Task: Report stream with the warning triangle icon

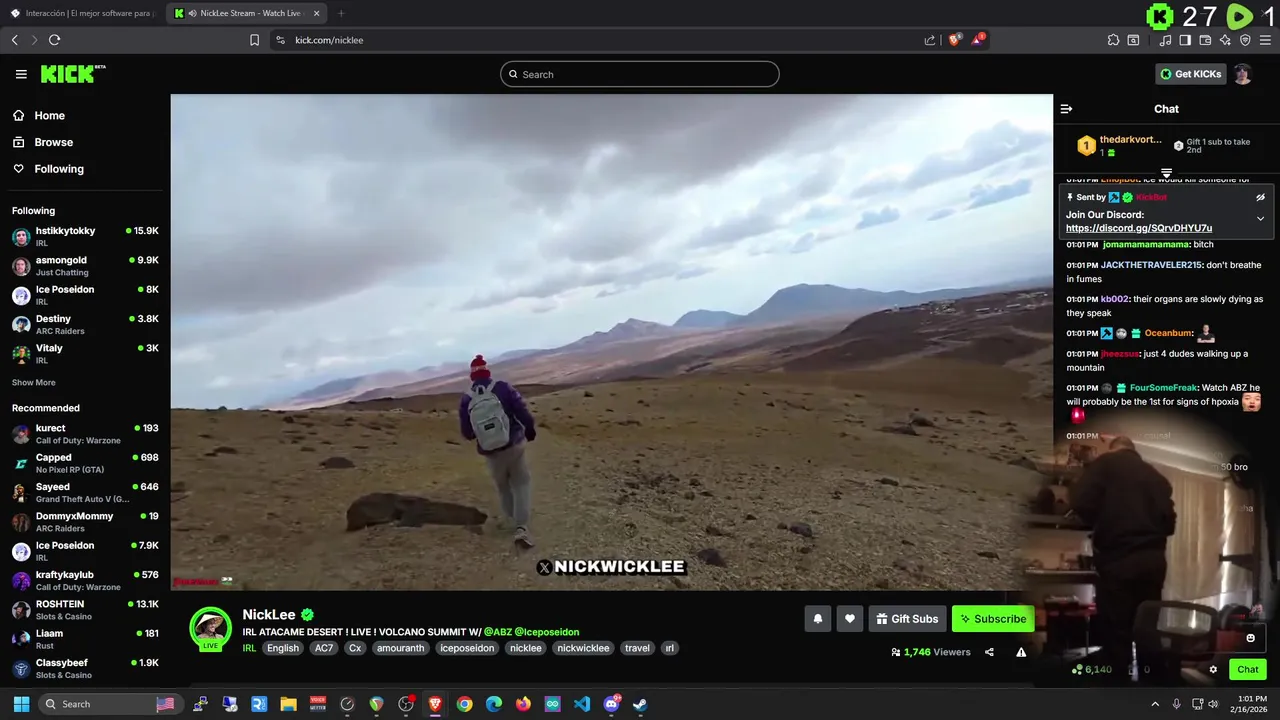Action: point(1021,652)
